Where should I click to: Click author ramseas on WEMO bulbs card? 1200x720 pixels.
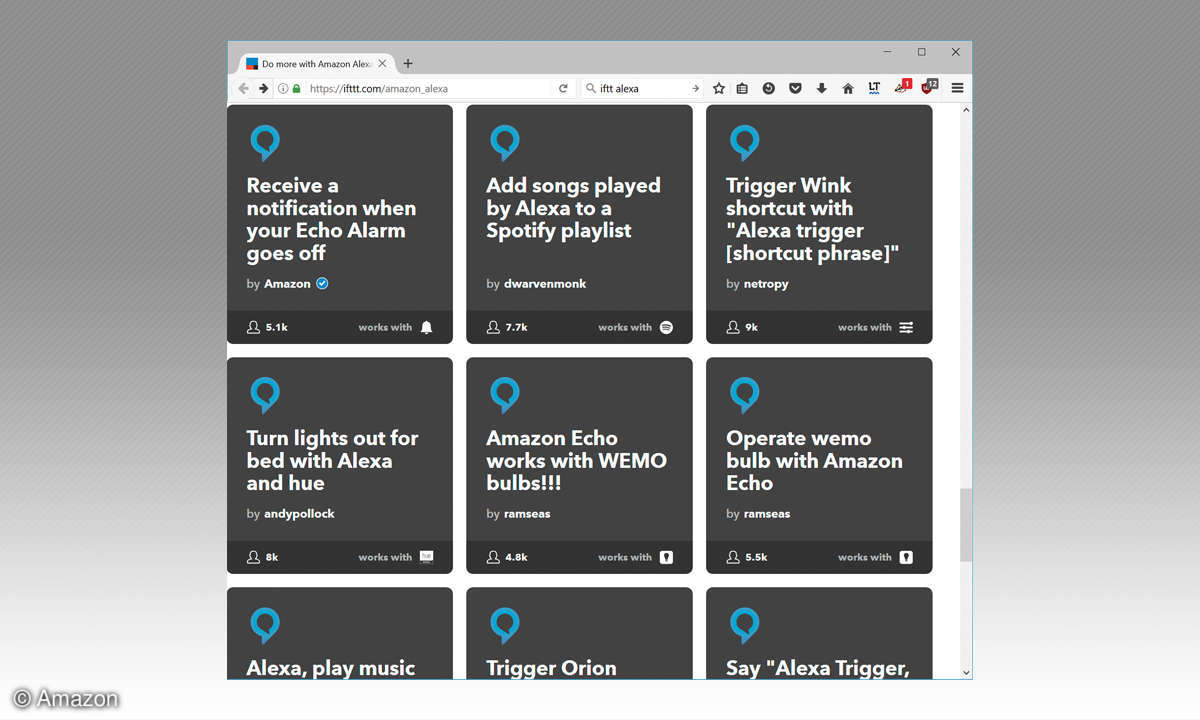click(x=527, y=514)
